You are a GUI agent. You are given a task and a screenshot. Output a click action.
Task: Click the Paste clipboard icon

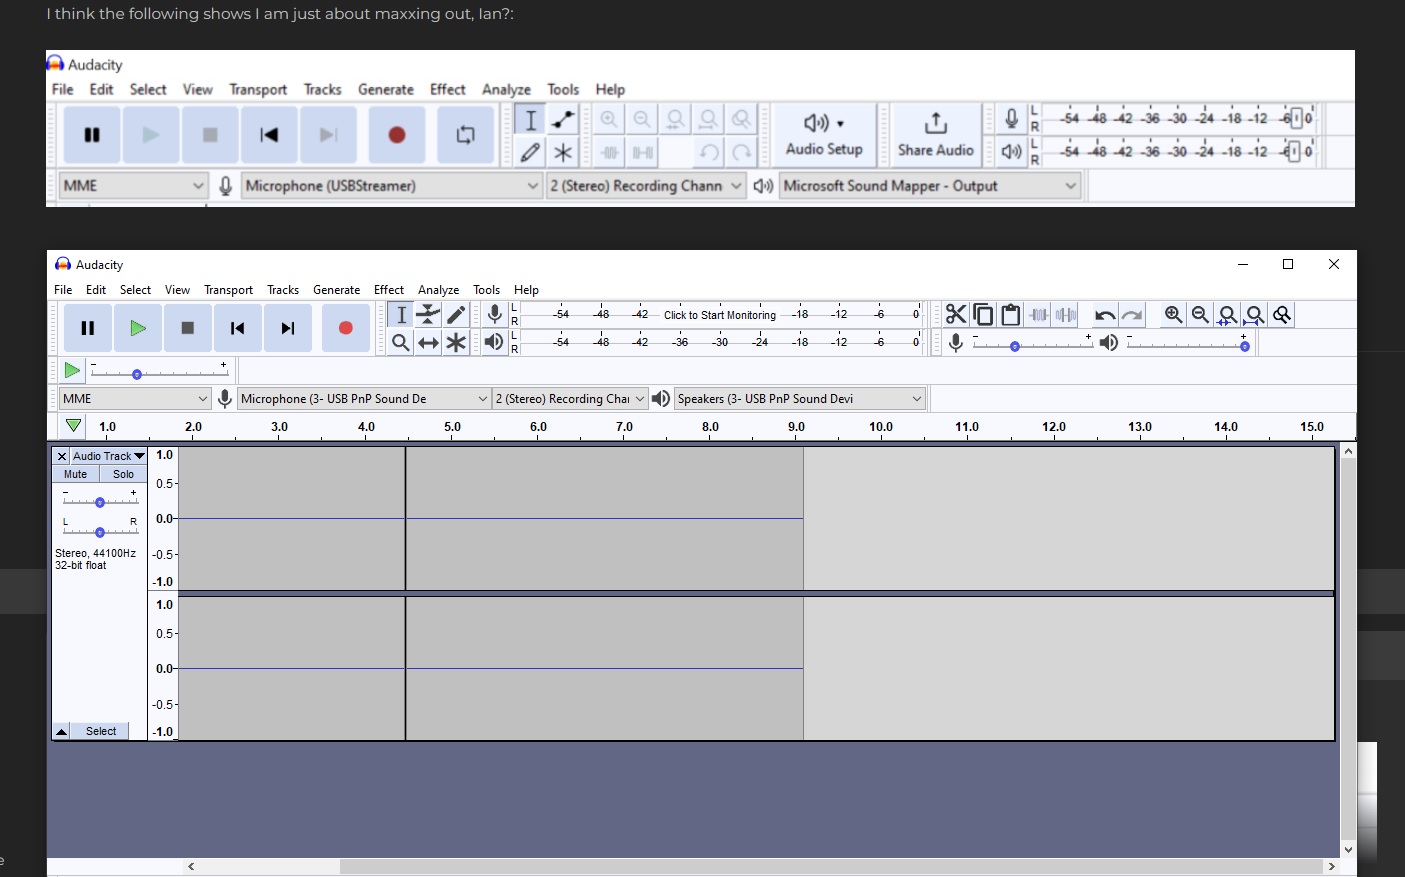pyautogui.click(x=1011, y=315)
